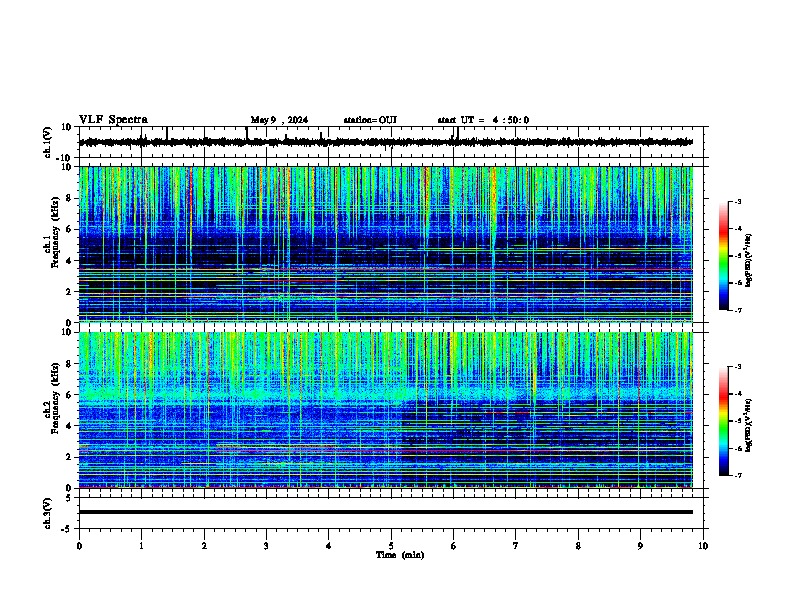Click the "May 9 , 2024" date label
Image resolution: width=792 pixels, height=612 pixels.
[279, 120]
